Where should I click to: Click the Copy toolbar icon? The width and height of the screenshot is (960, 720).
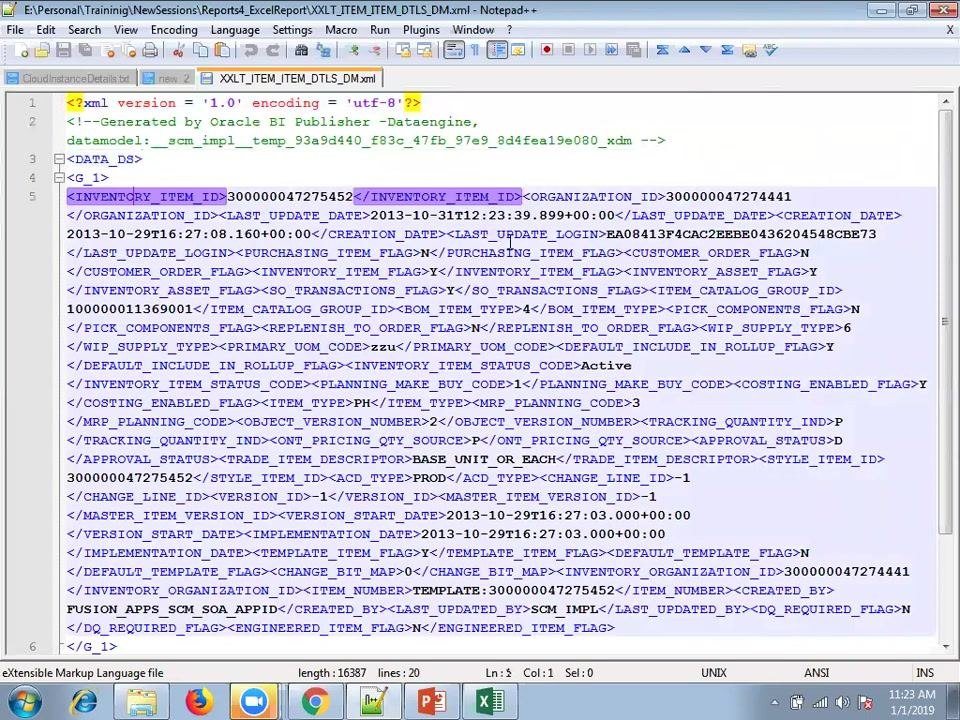tap(200, 51)
